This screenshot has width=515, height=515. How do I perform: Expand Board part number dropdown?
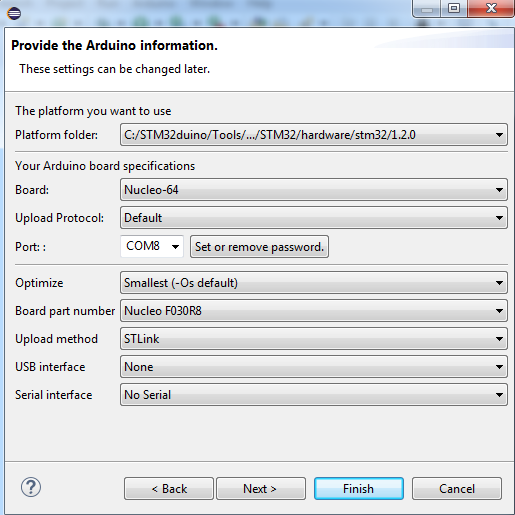pyautogui.click(x=314, y=311)
